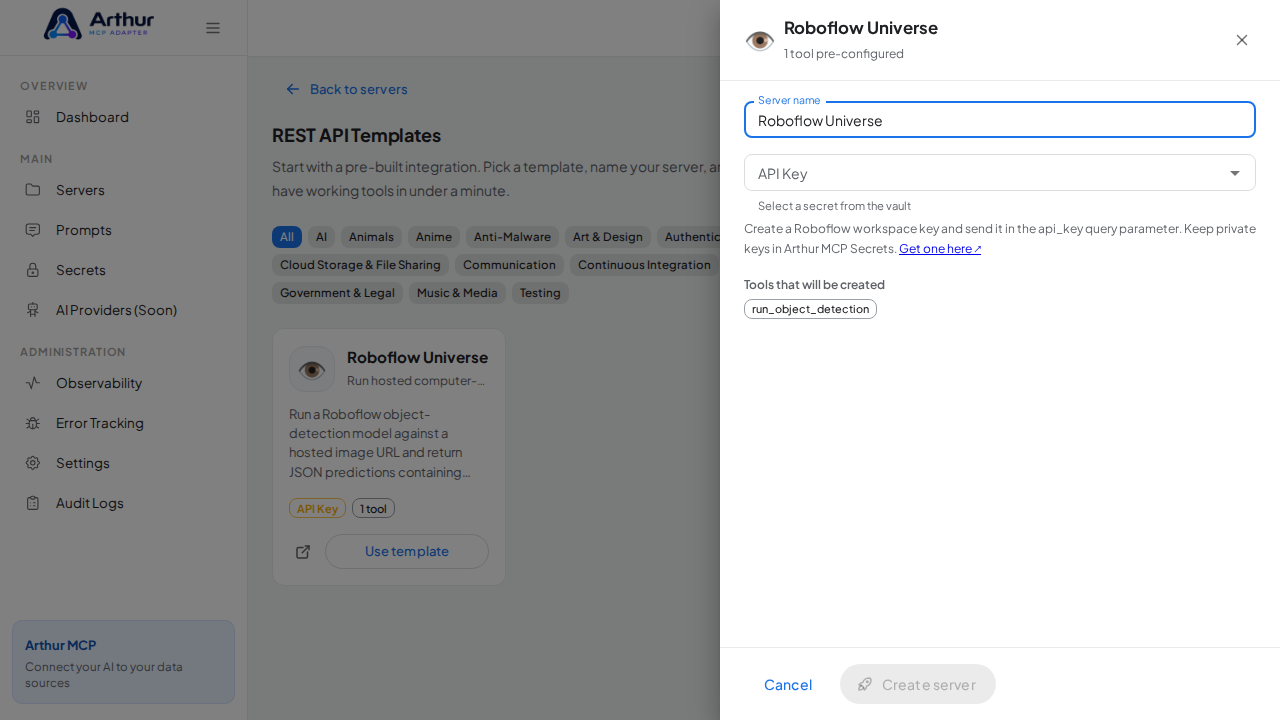The height and width of the screenshot is (720, 1280).
Task: Open external link icon on Roboflow card
Action: [x=303, y=552]
